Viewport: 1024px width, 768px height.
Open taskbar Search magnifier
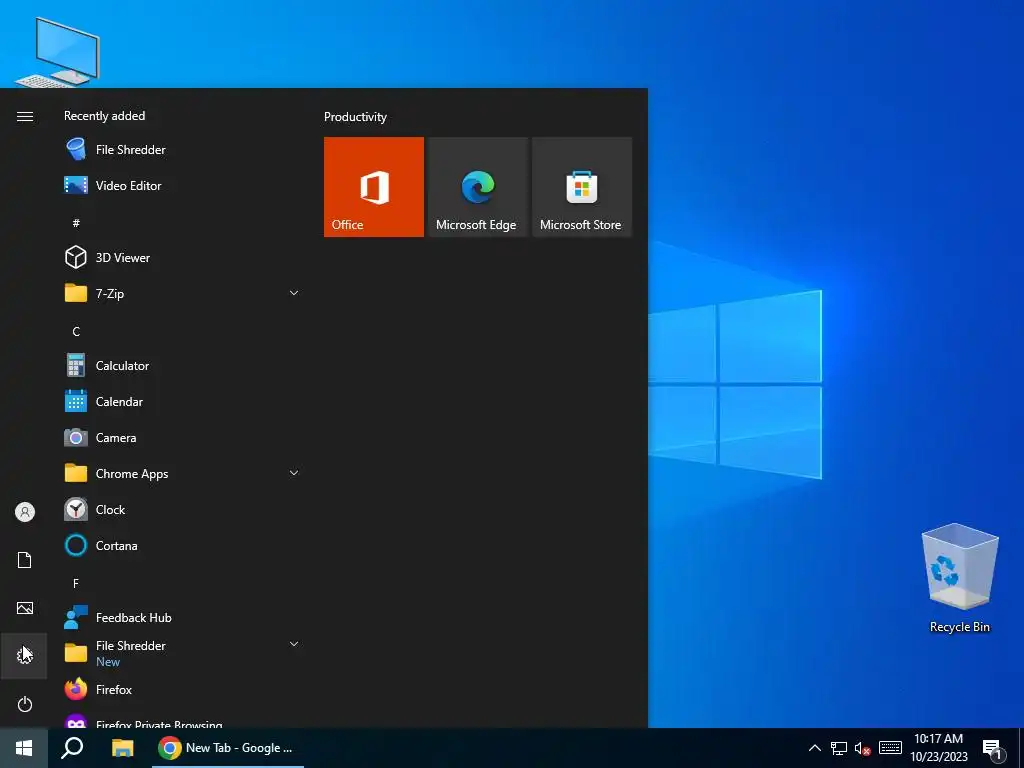72,748
